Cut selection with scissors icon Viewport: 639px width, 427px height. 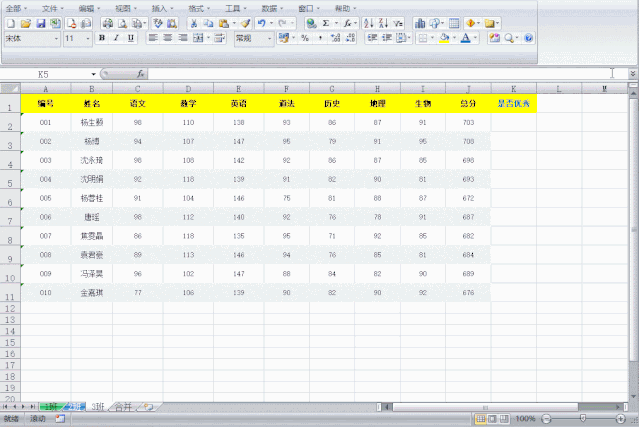pyautogui.click(x=194, y=24)
